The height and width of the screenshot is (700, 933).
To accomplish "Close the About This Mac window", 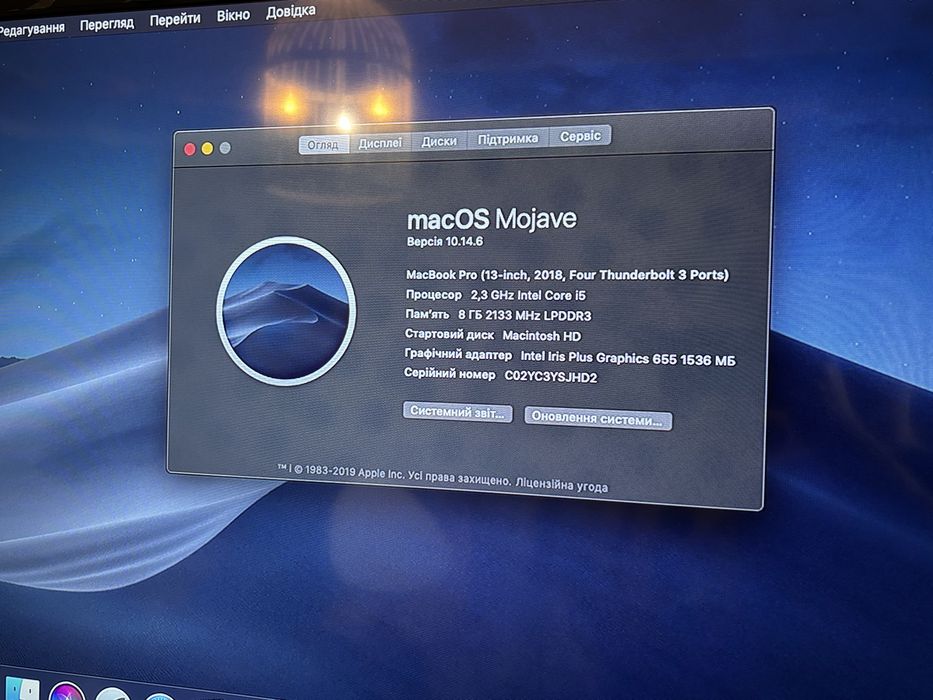I will click(x=190, y=149).
